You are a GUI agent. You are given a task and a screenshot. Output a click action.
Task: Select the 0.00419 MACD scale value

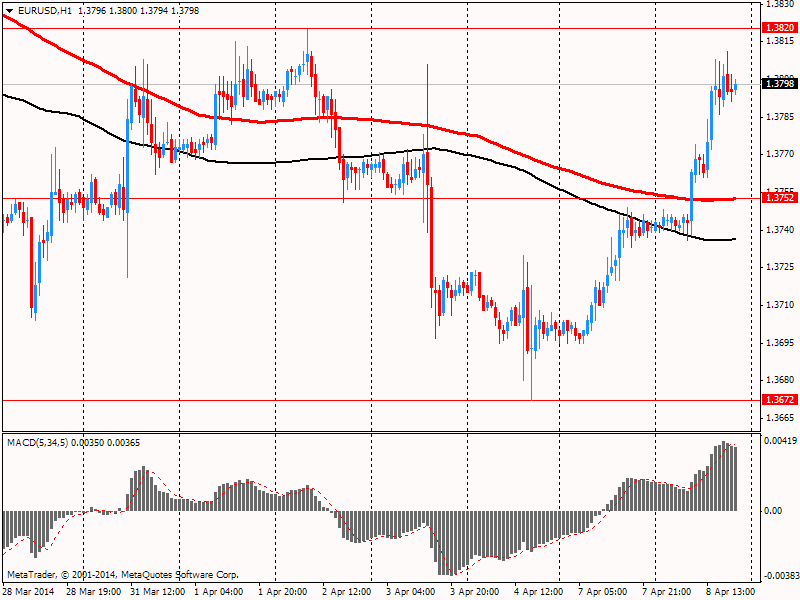[781, 441]
